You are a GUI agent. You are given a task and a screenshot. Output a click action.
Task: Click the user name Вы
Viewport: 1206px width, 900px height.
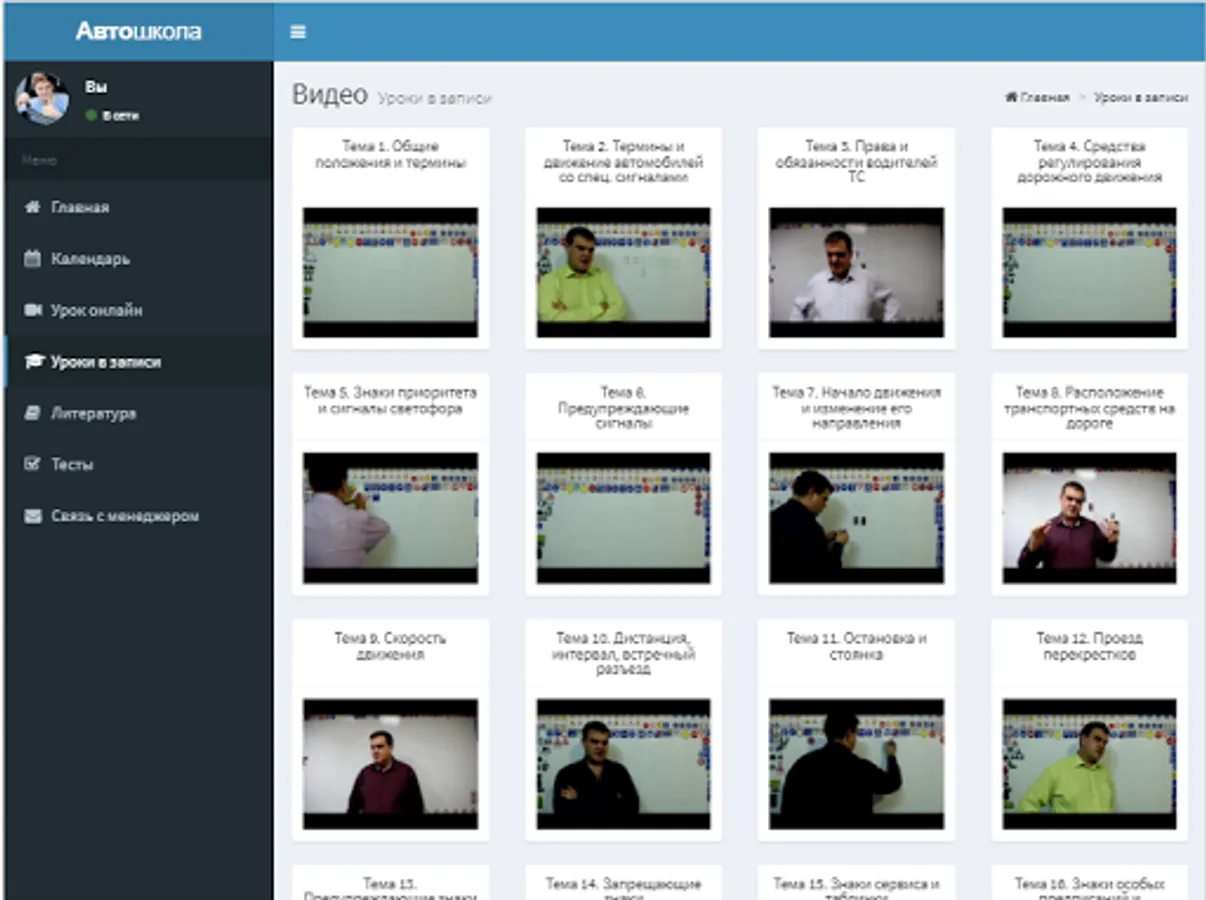(x=96, y=87)
